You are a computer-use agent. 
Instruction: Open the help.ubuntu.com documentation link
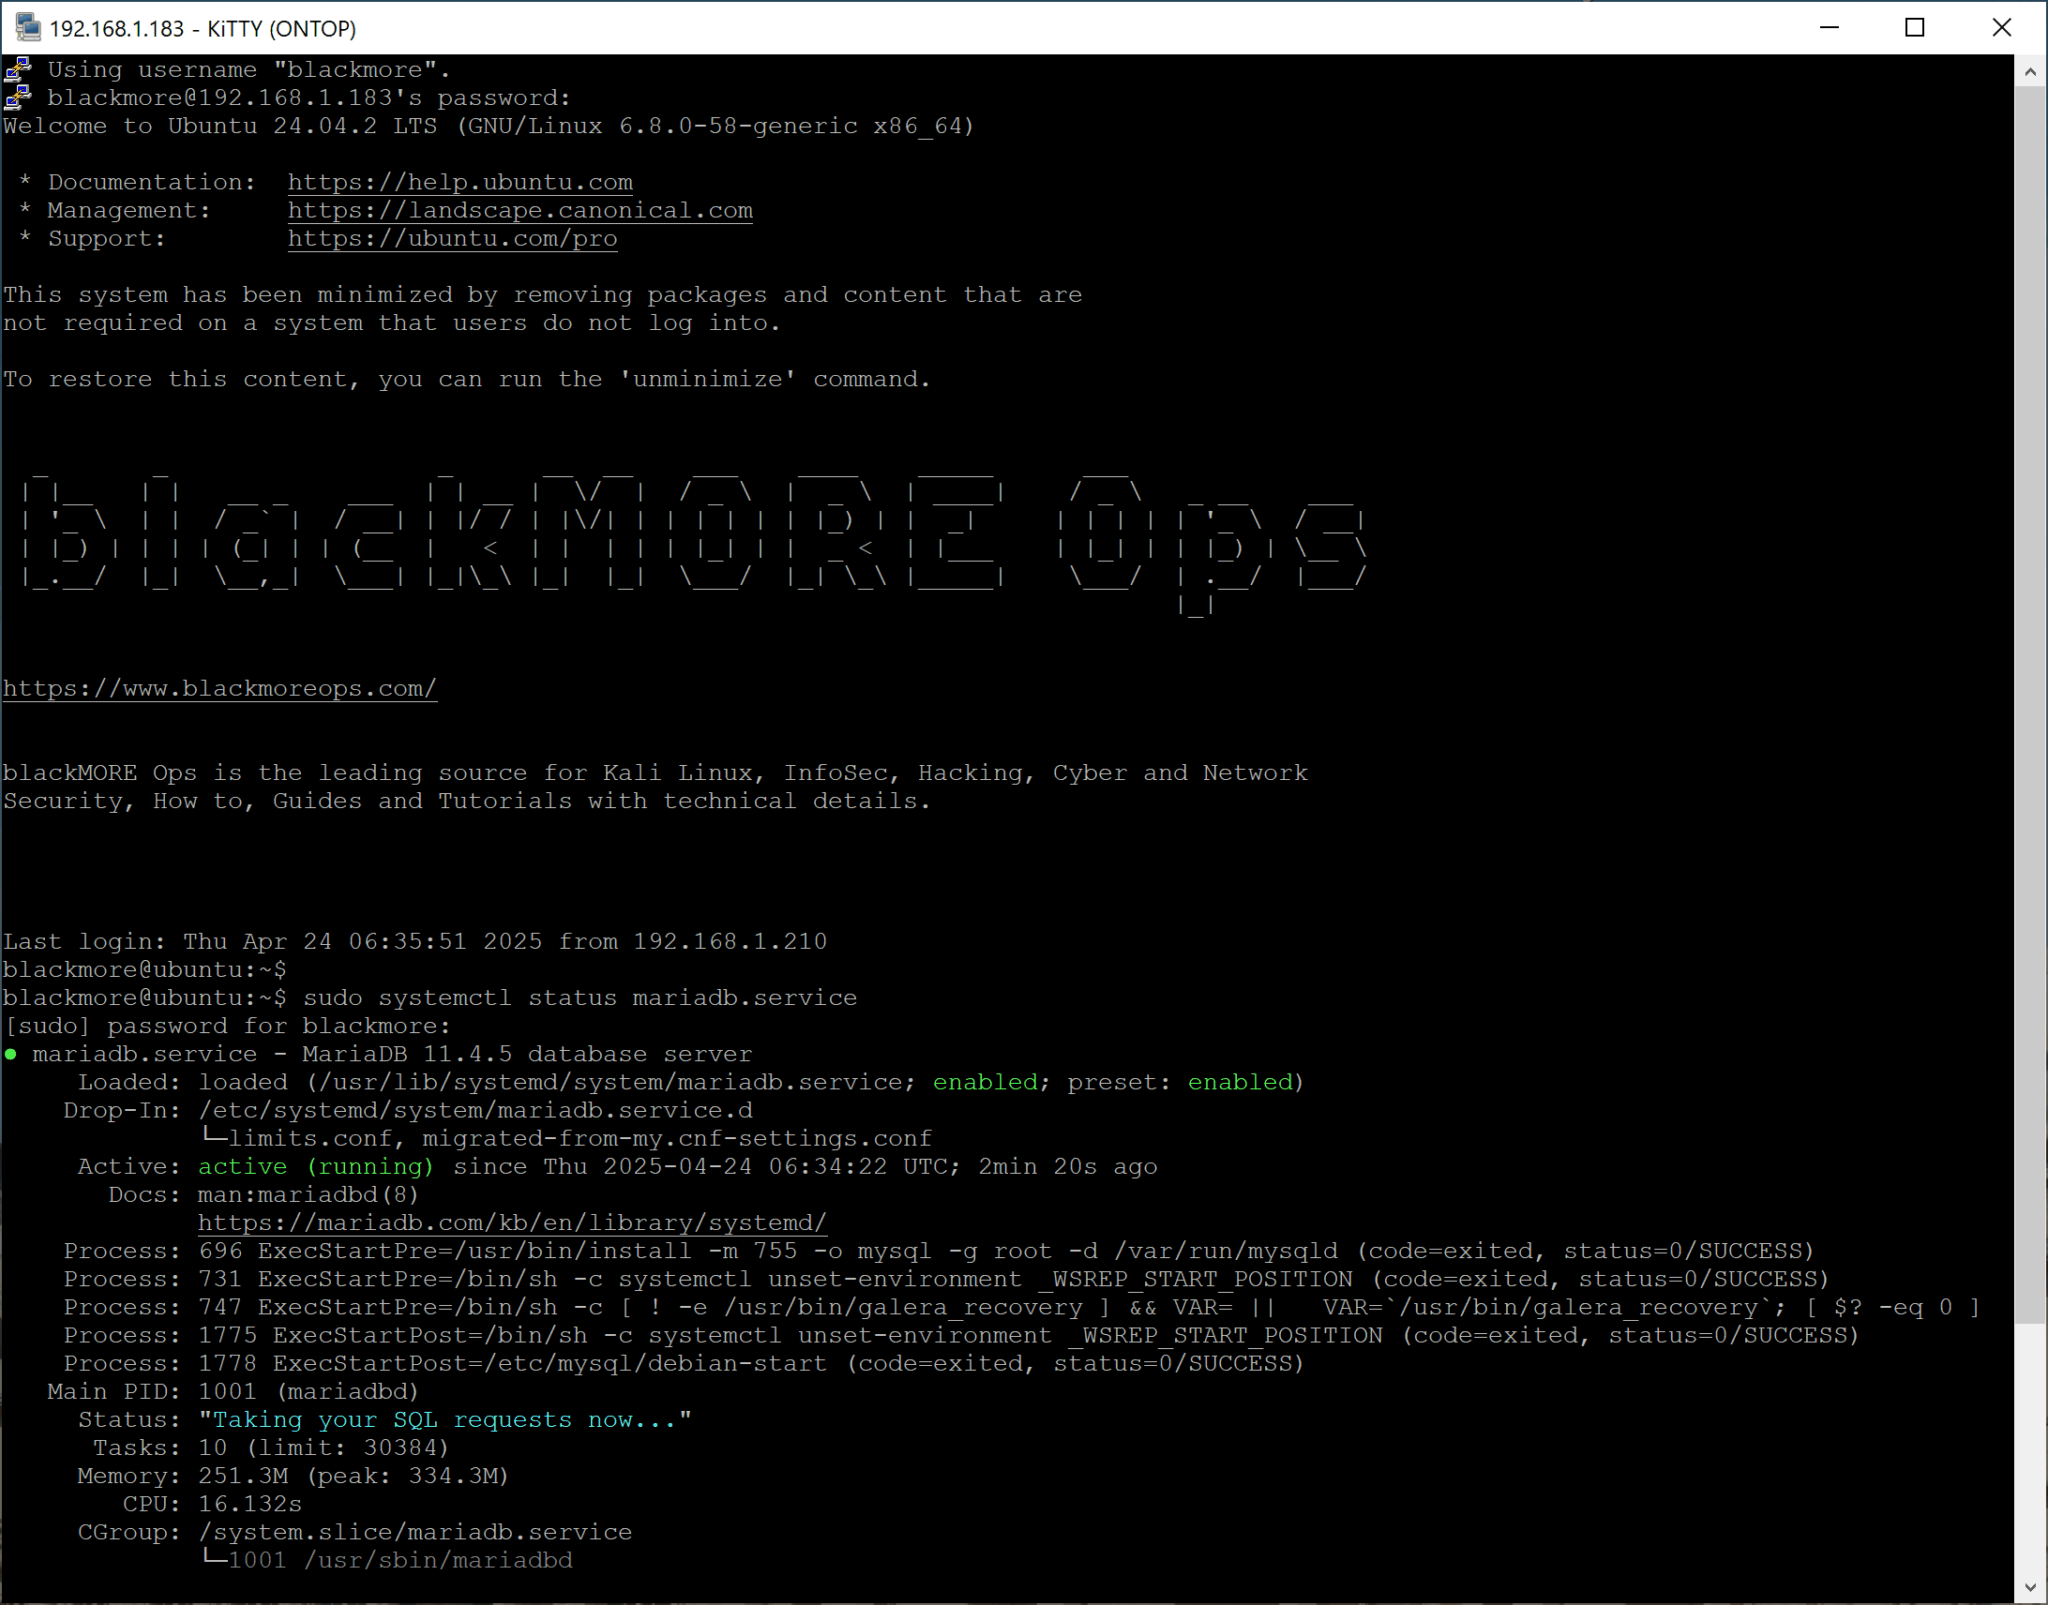[459, 182]
